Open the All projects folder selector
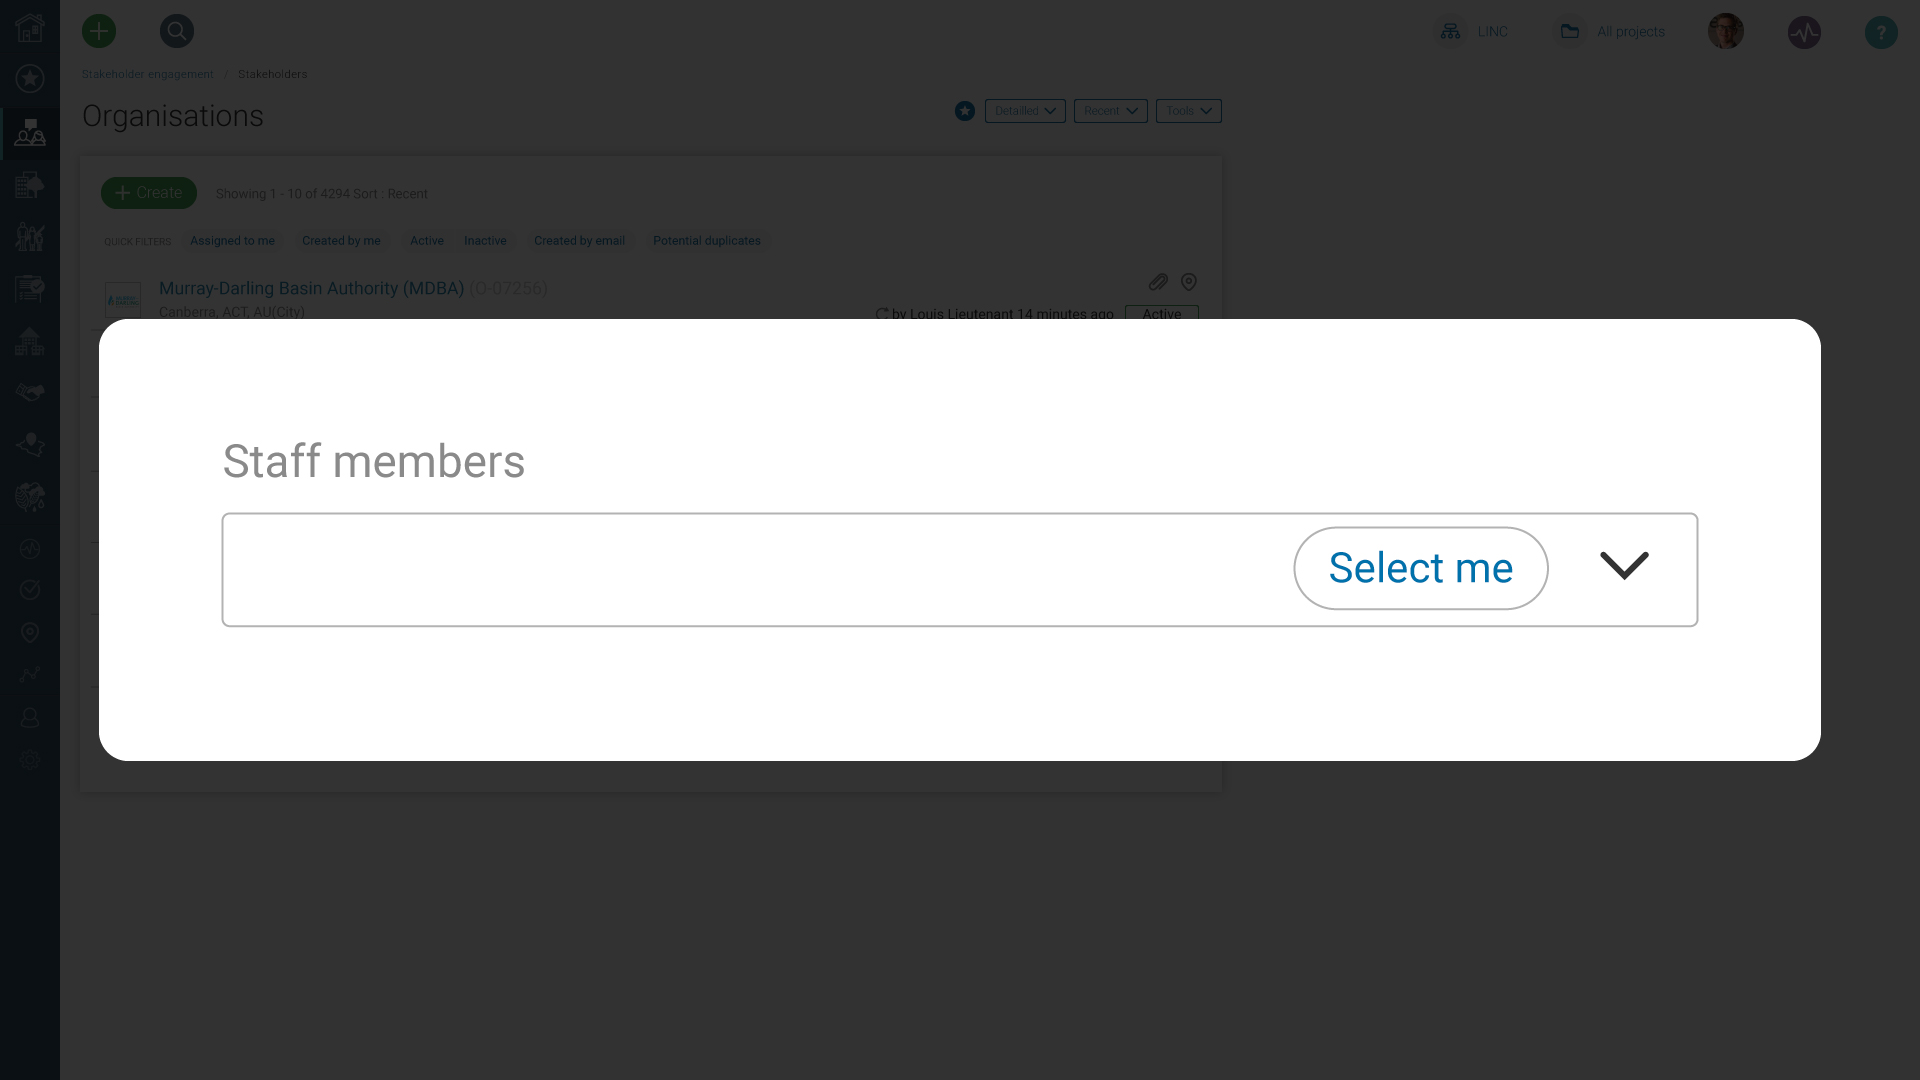Viewport: 1920px width, 1080px height. [1612, 32]
